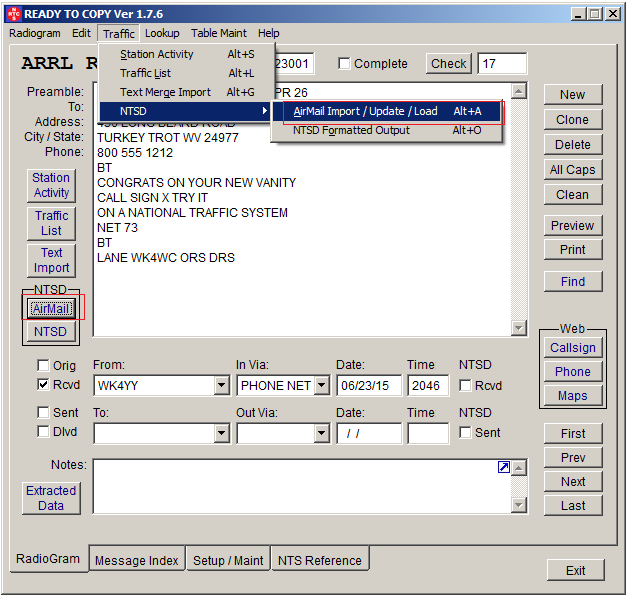Go to Prev record
Image resolution: width=627 pixels, height=597 pixels.
pos(573,457)
